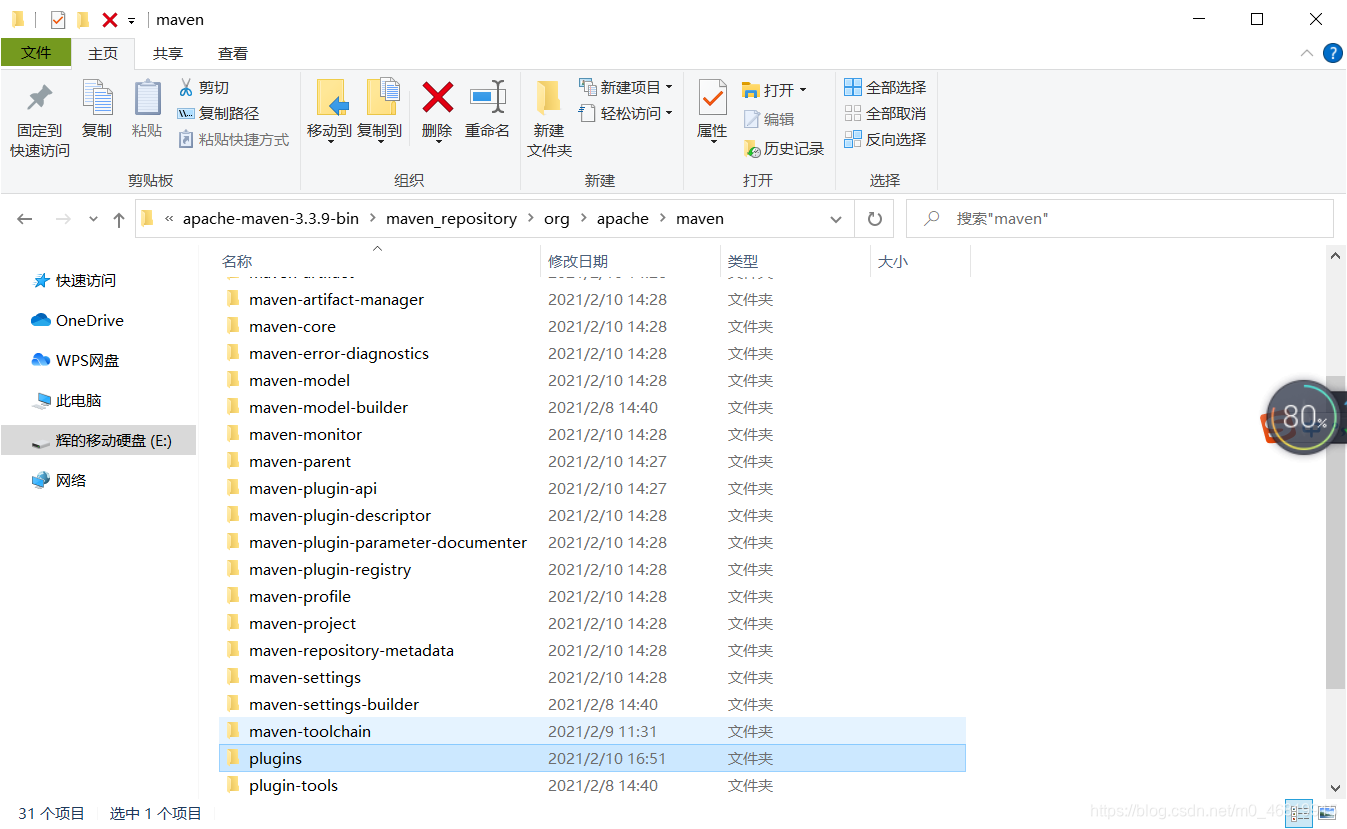
Task: Click Select None (全部取消)
Action: pos(885,114)
